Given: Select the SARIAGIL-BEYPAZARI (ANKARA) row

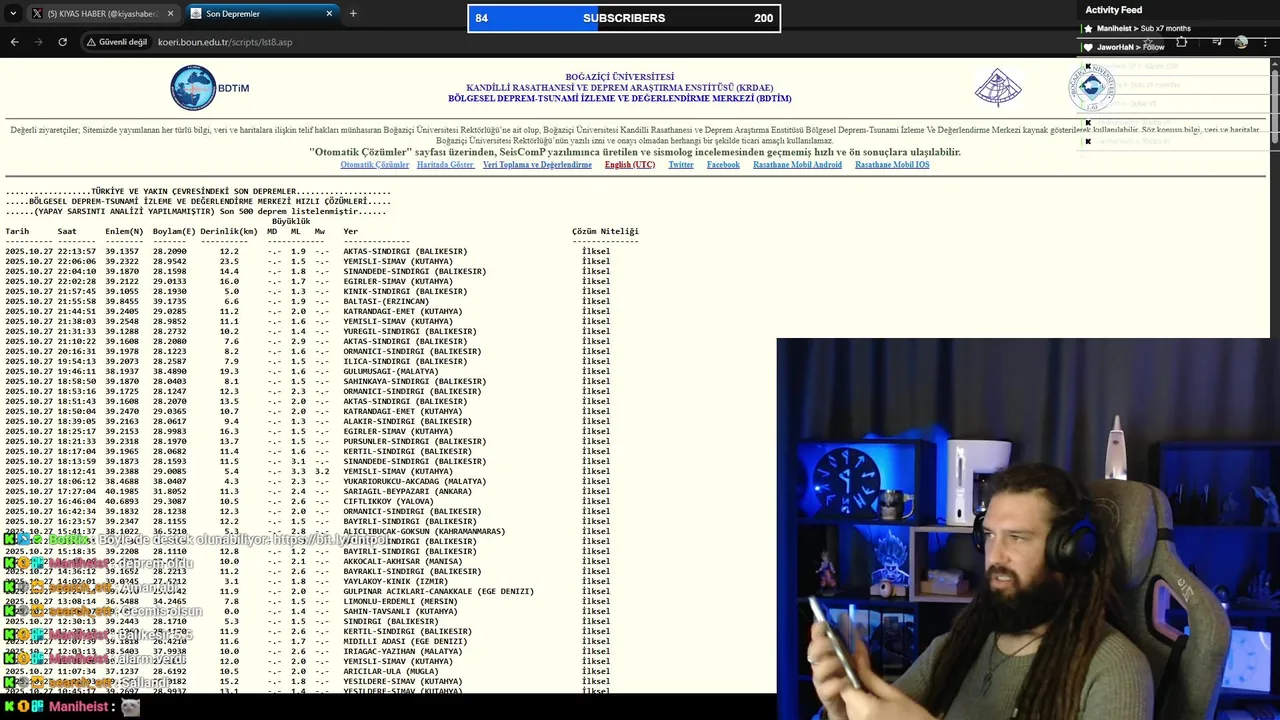Looking at the screenshot, I should click(x=307, y=491).
